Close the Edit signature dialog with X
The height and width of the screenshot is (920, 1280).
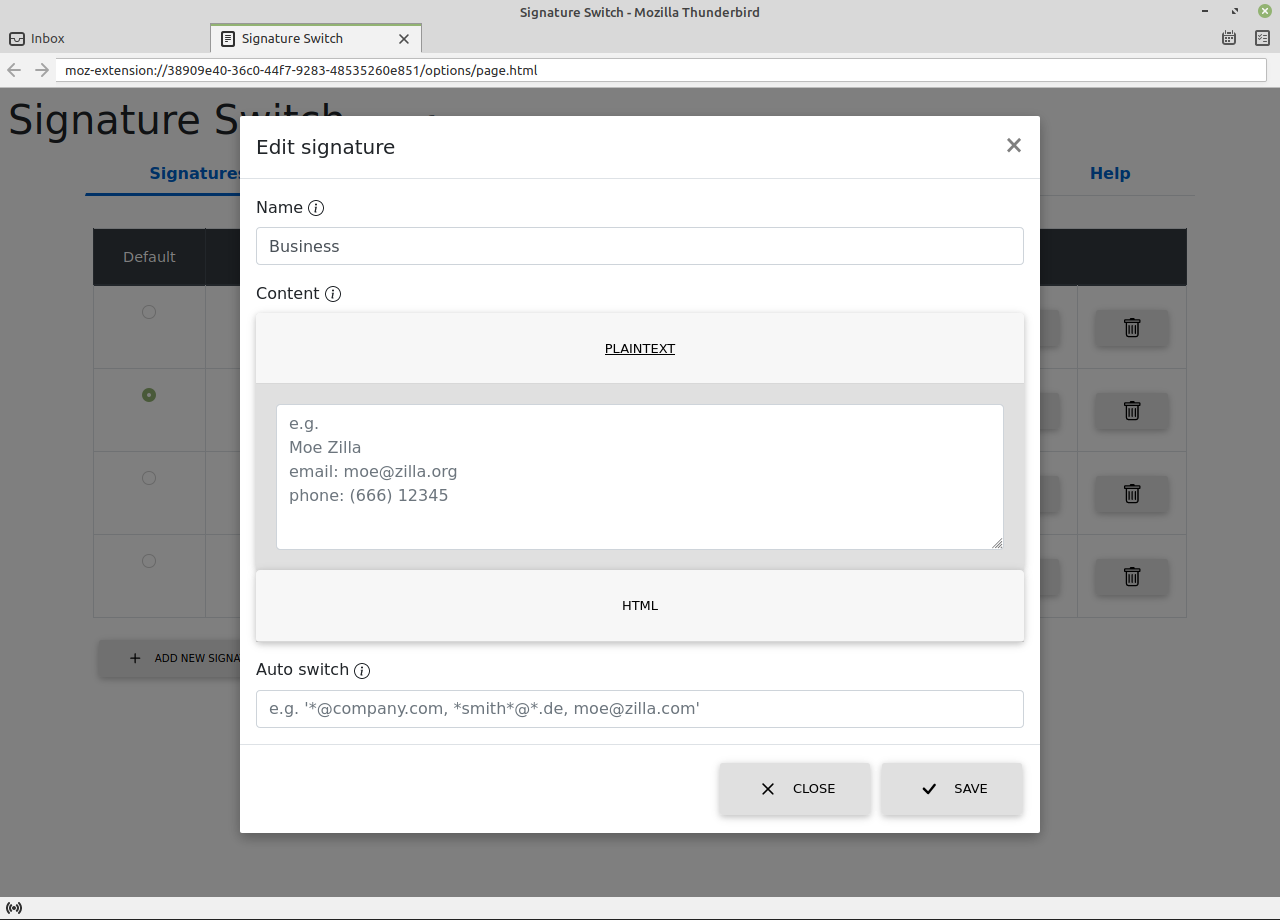[1014, 146]
